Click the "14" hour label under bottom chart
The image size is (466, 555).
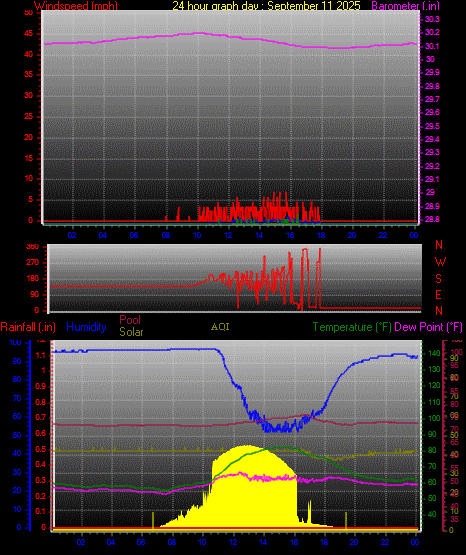(263, 542)
